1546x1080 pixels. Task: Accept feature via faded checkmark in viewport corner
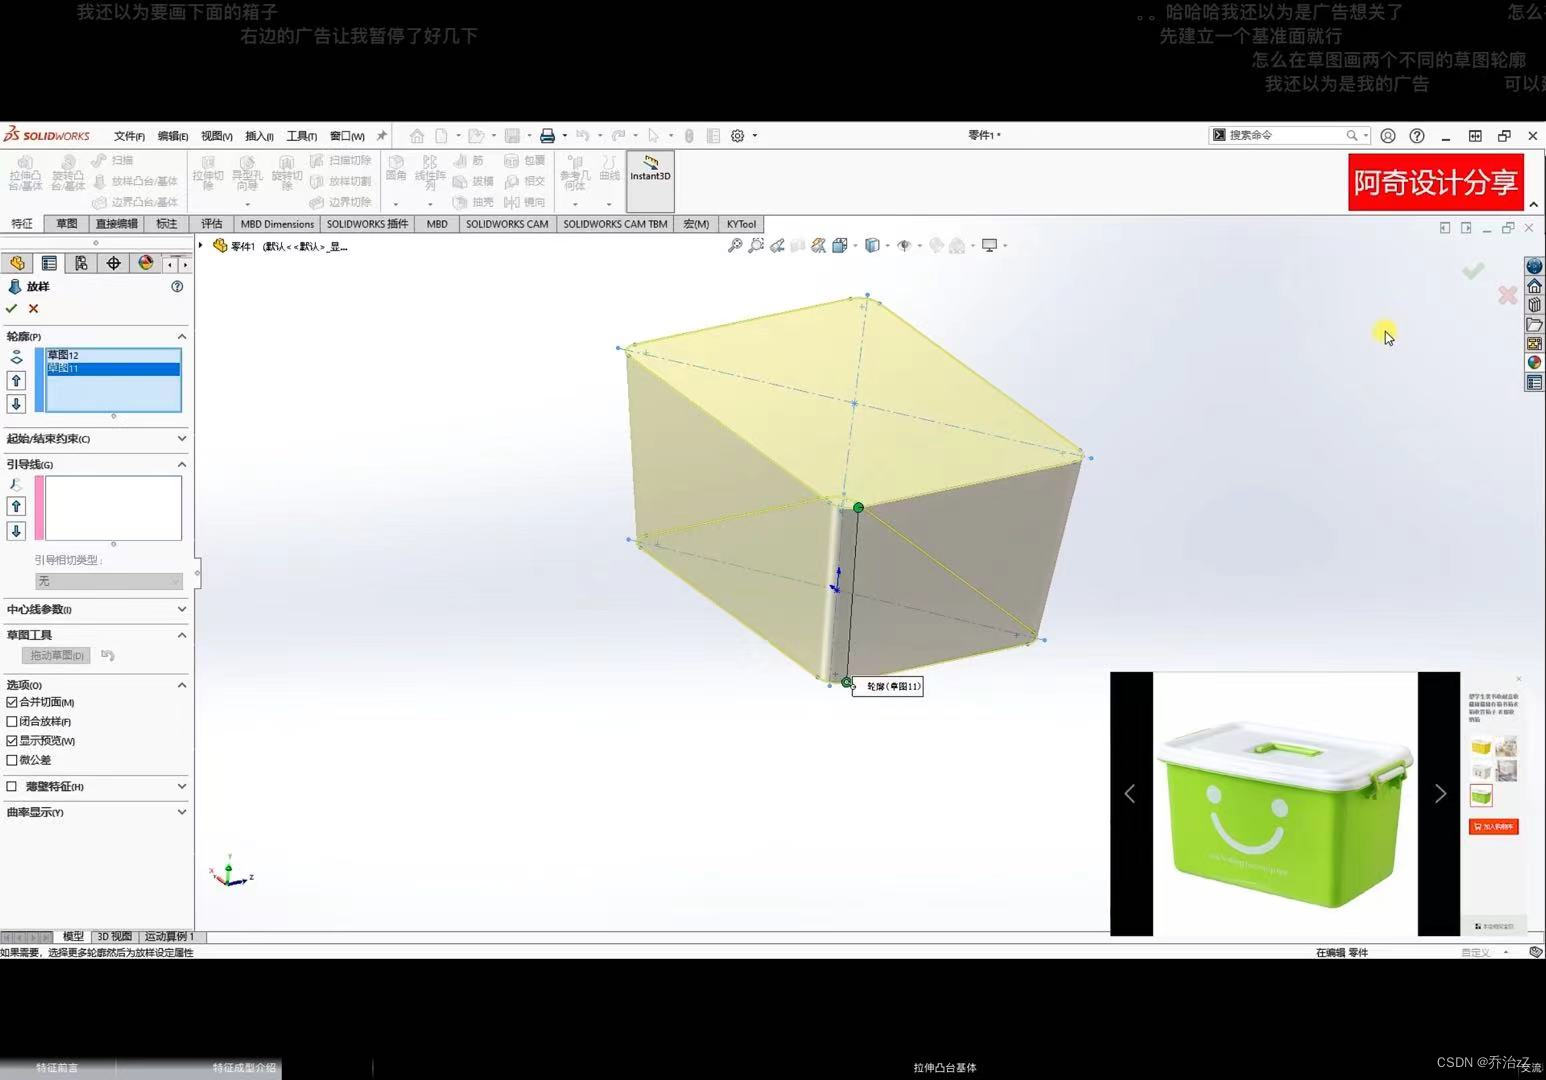click(1473, 271)
